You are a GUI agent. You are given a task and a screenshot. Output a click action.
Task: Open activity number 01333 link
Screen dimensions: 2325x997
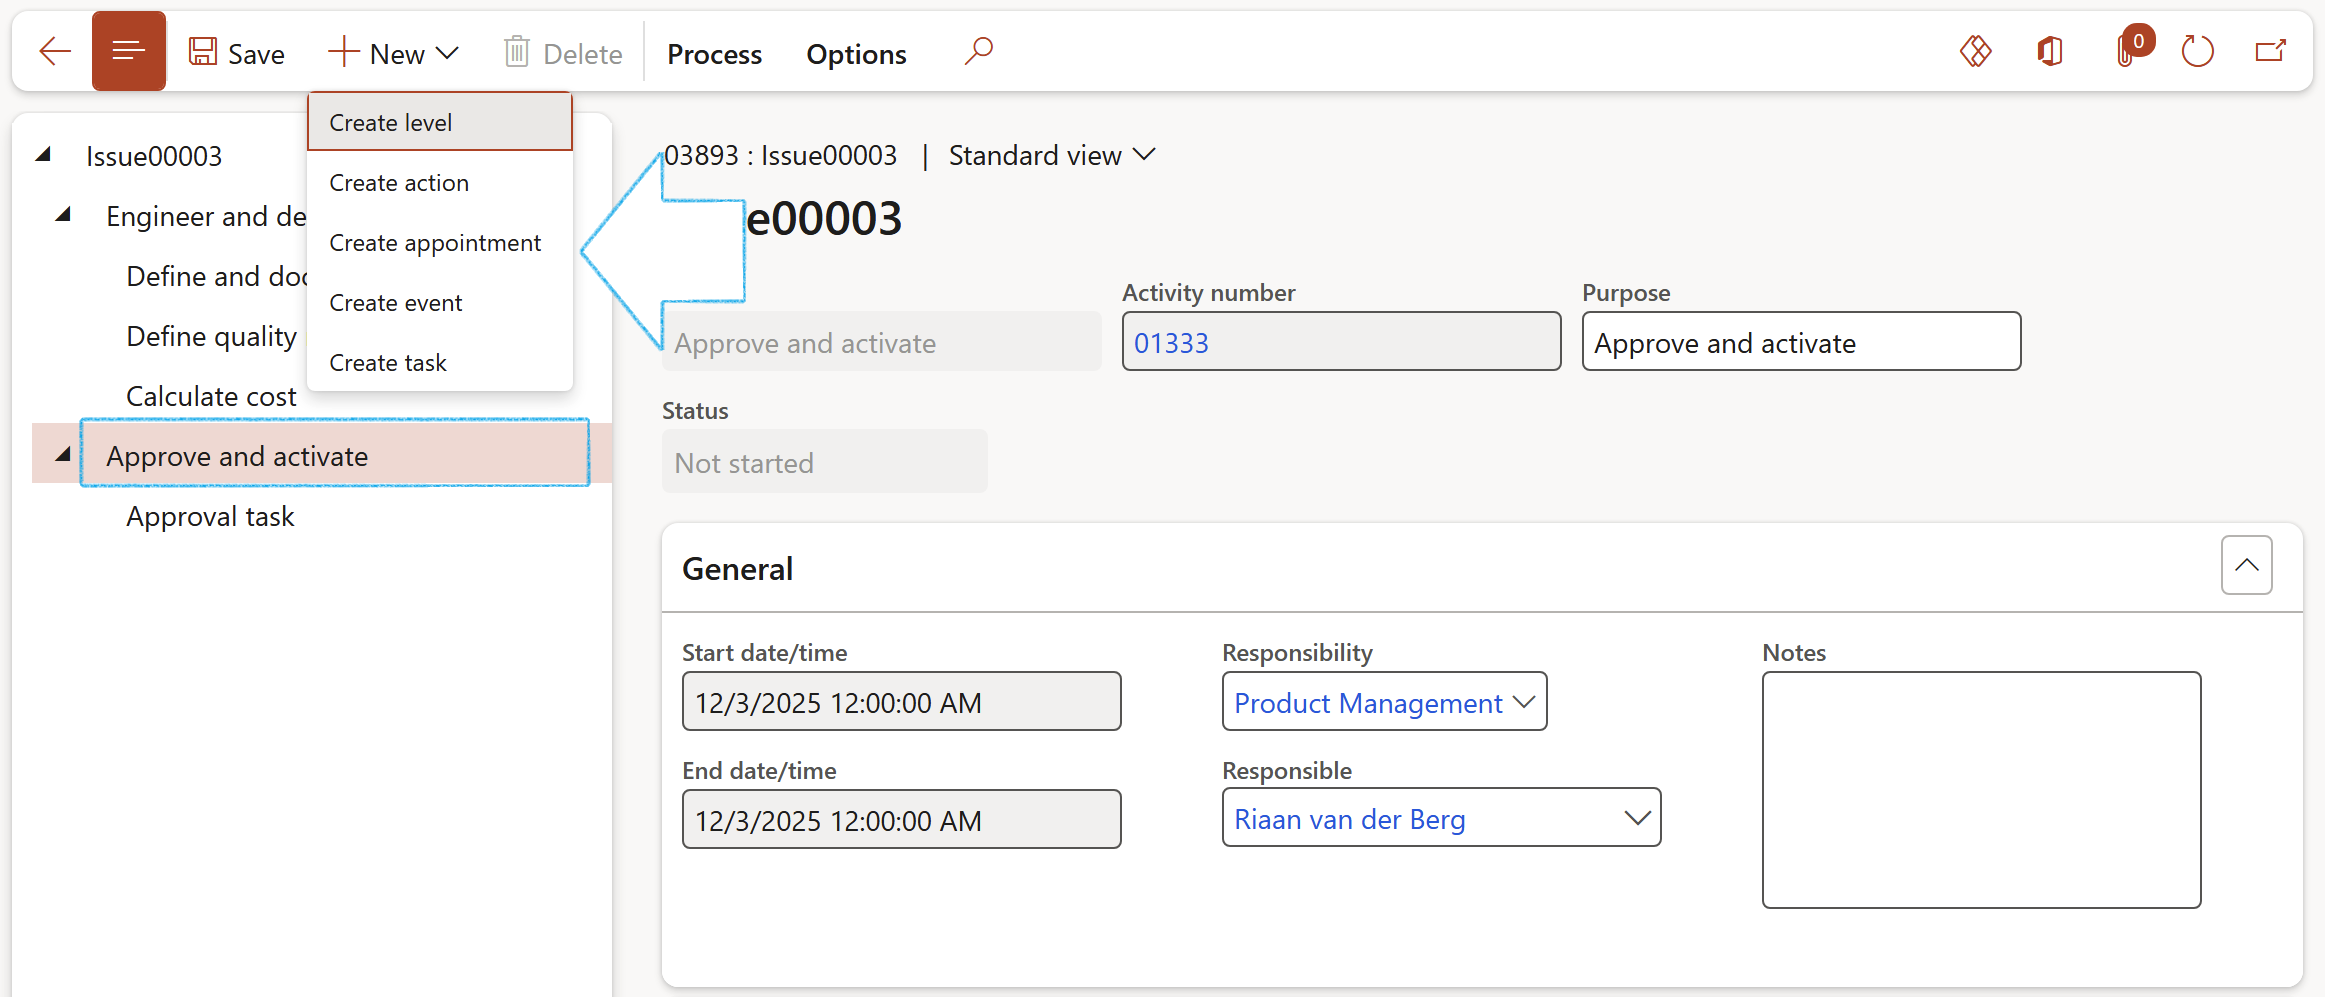point(1171,343)
